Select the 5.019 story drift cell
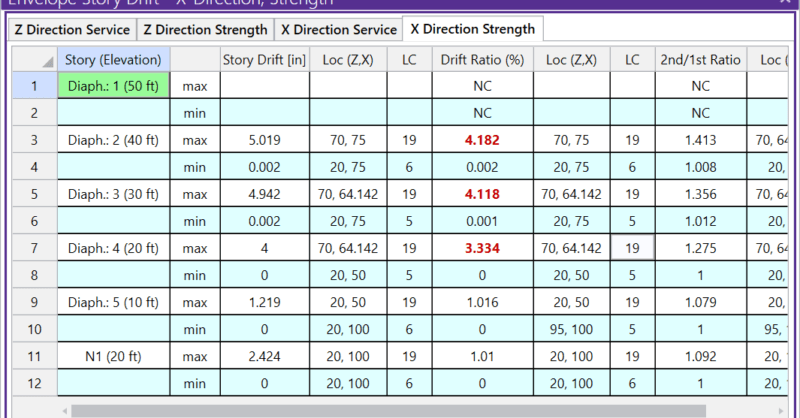 [264, 141]
